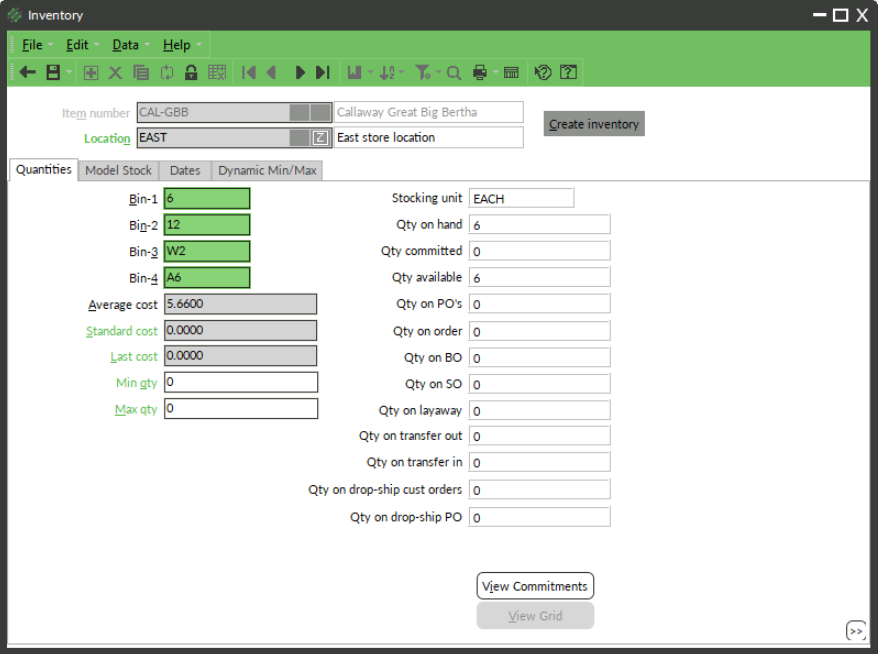The width and height of the screenshot is (878, 654).
Task: Click the Average cost field
Action: (240, 303)
